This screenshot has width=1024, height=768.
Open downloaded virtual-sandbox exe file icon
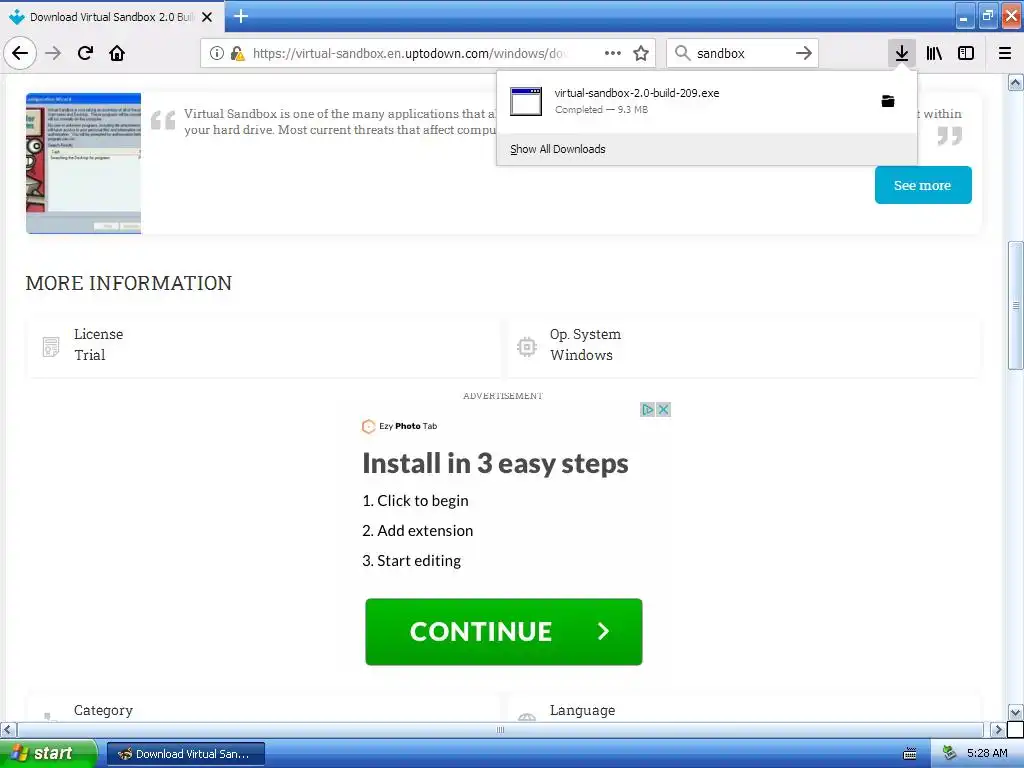click(x=526, y=101)
